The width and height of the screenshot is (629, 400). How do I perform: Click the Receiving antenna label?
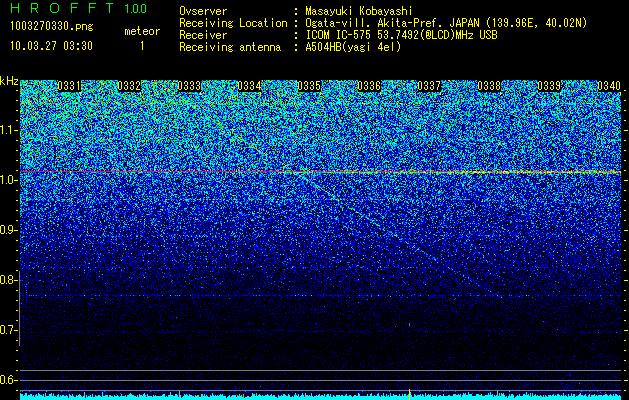(230, 47)
